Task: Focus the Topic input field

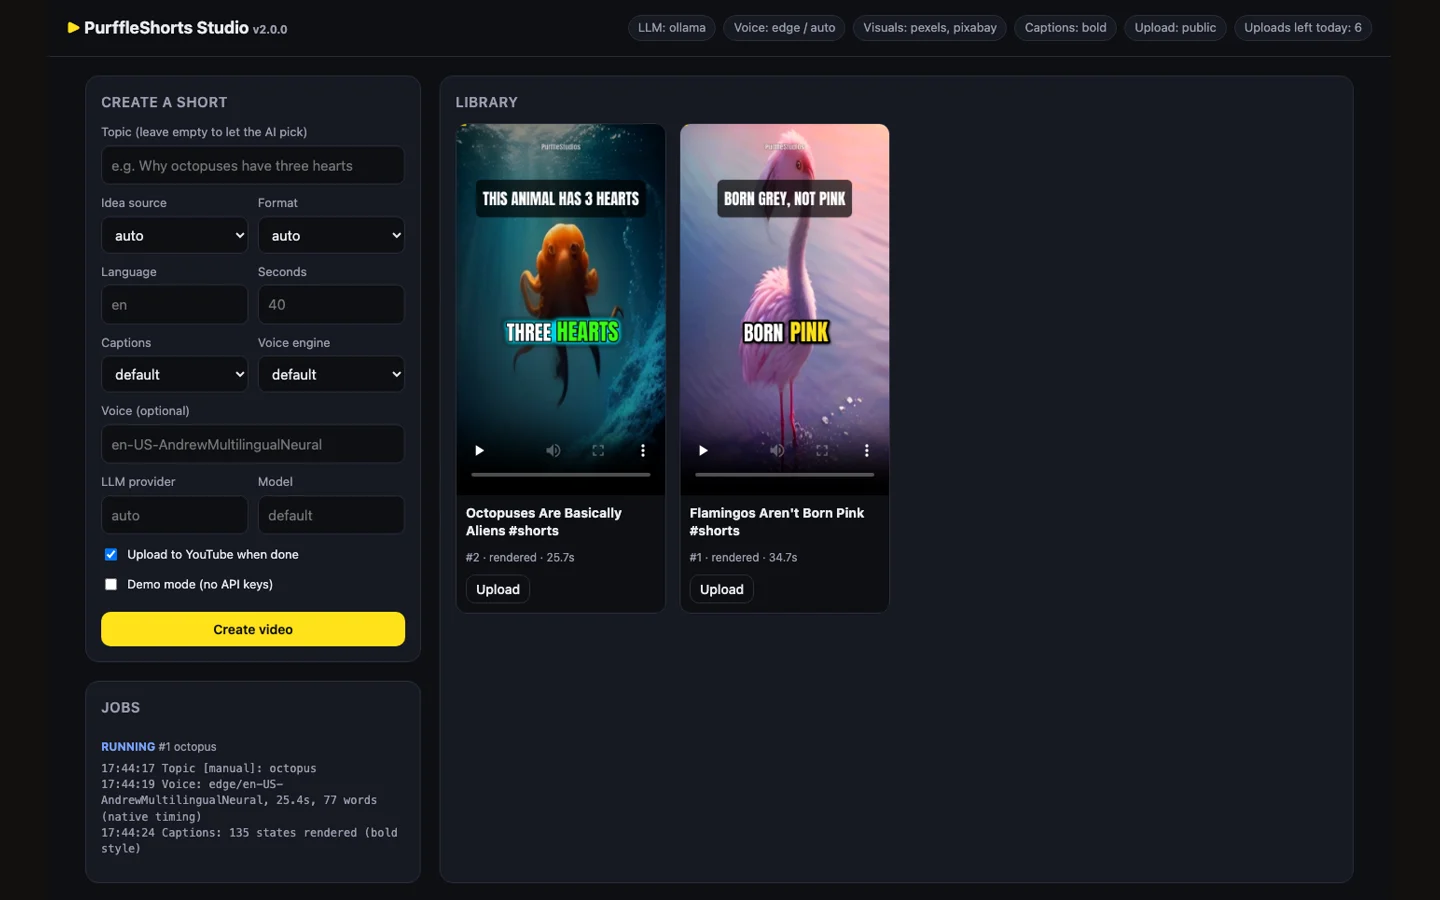Action: [x=253, y=166]
